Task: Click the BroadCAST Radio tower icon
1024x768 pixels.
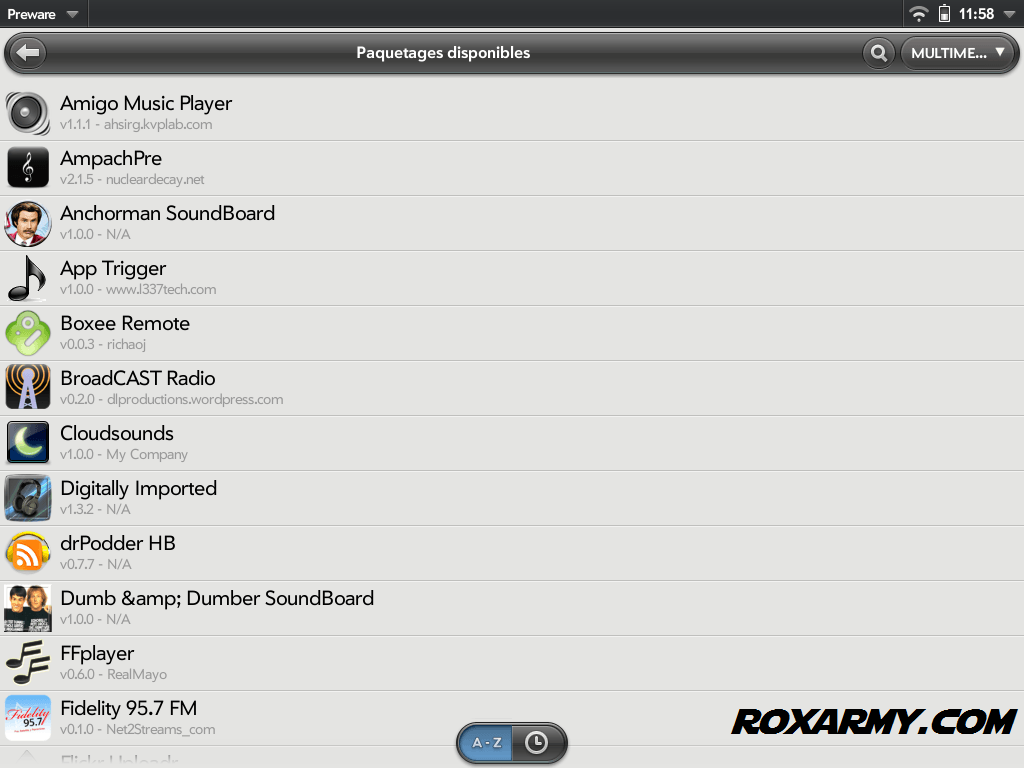Action: pos(27,387)
